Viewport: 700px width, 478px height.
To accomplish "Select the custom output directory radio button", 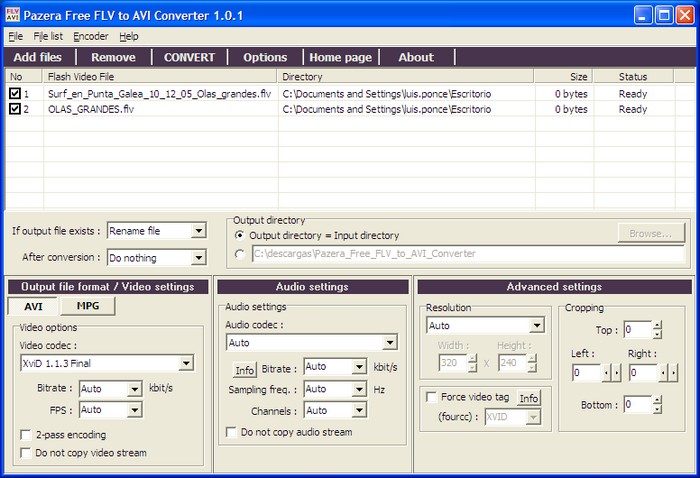I will pyautogui.click(x=239, y=254).
